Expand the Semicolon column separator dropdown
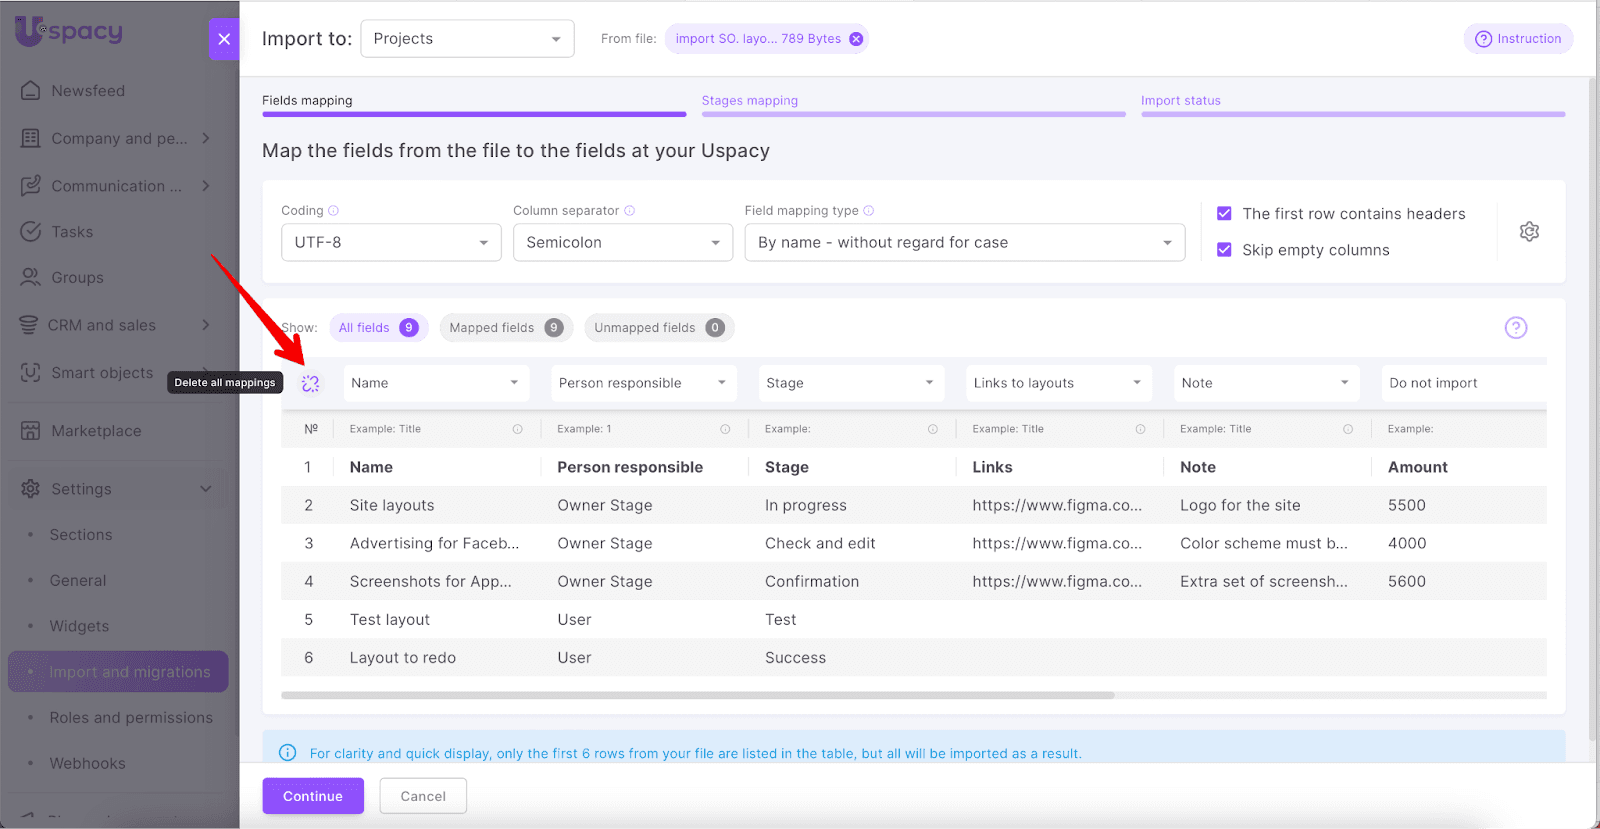This screenshot has height=829, width=1600. [x=622, y=243]
